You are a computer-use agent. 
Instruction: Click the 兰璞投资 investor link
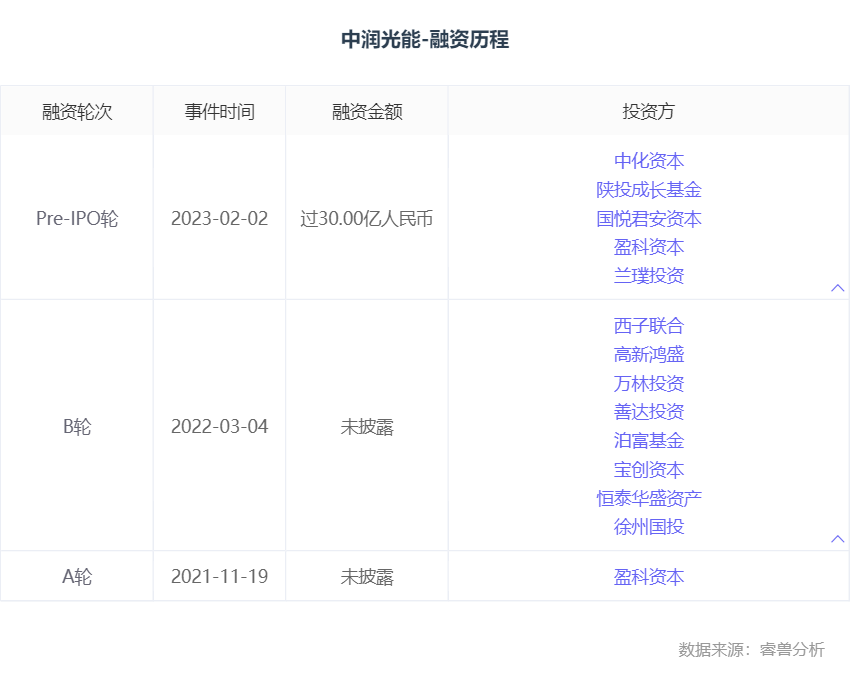click(649, 276)
